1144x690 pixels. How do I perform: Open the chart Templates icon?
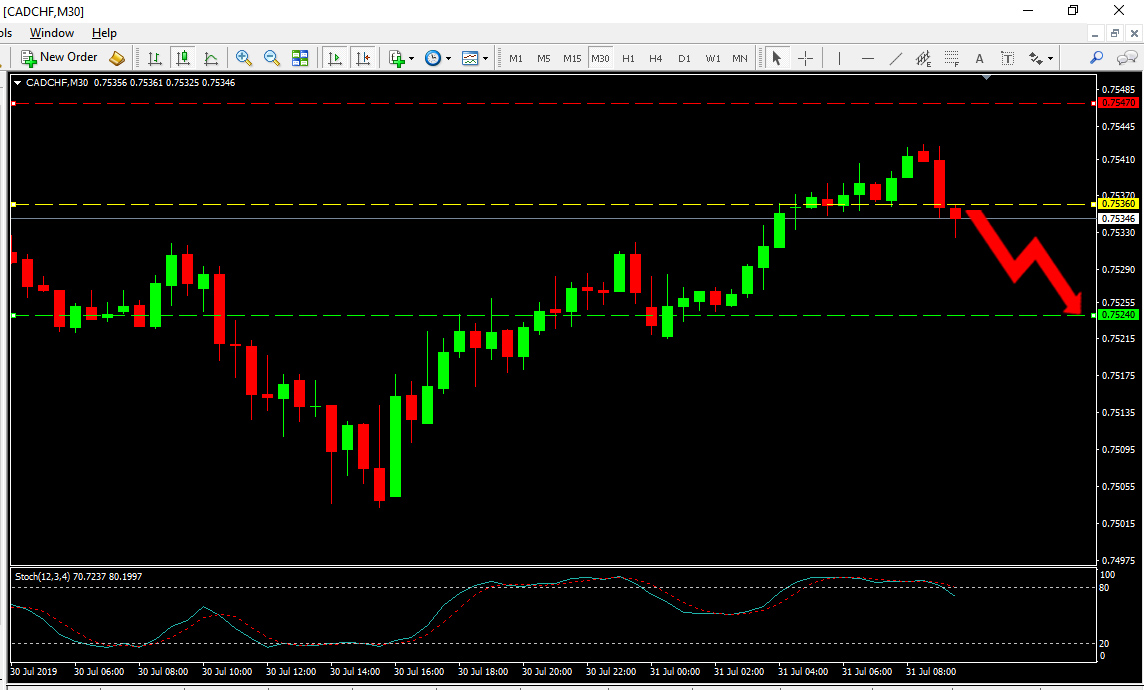[471, 58]
